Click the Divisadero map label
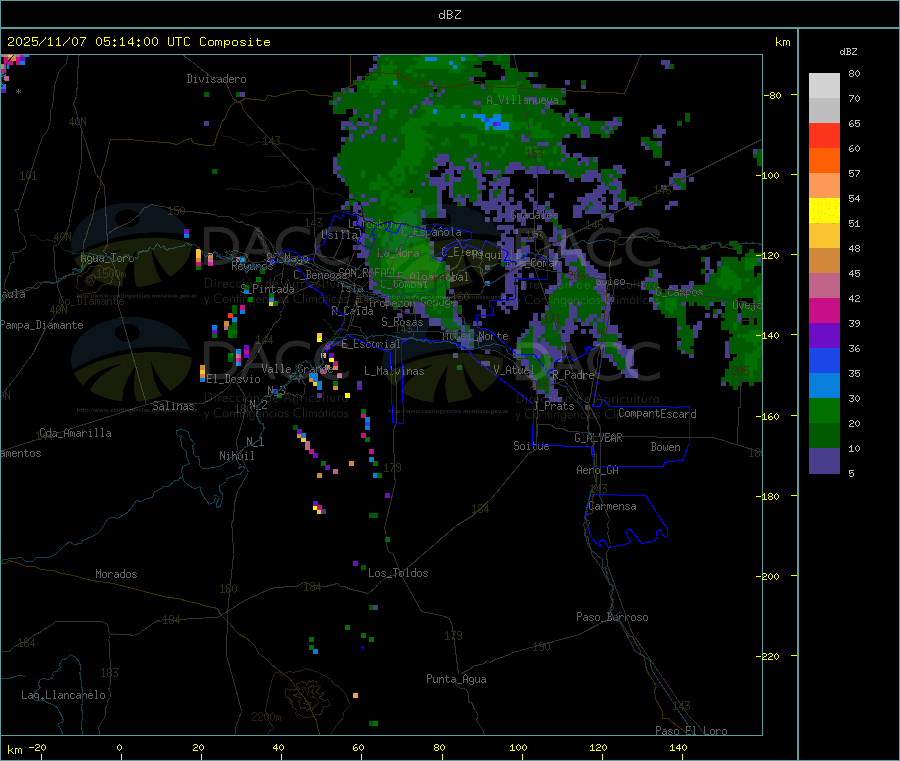This screenshot has width=900, height=761. (x=216, y=79)
